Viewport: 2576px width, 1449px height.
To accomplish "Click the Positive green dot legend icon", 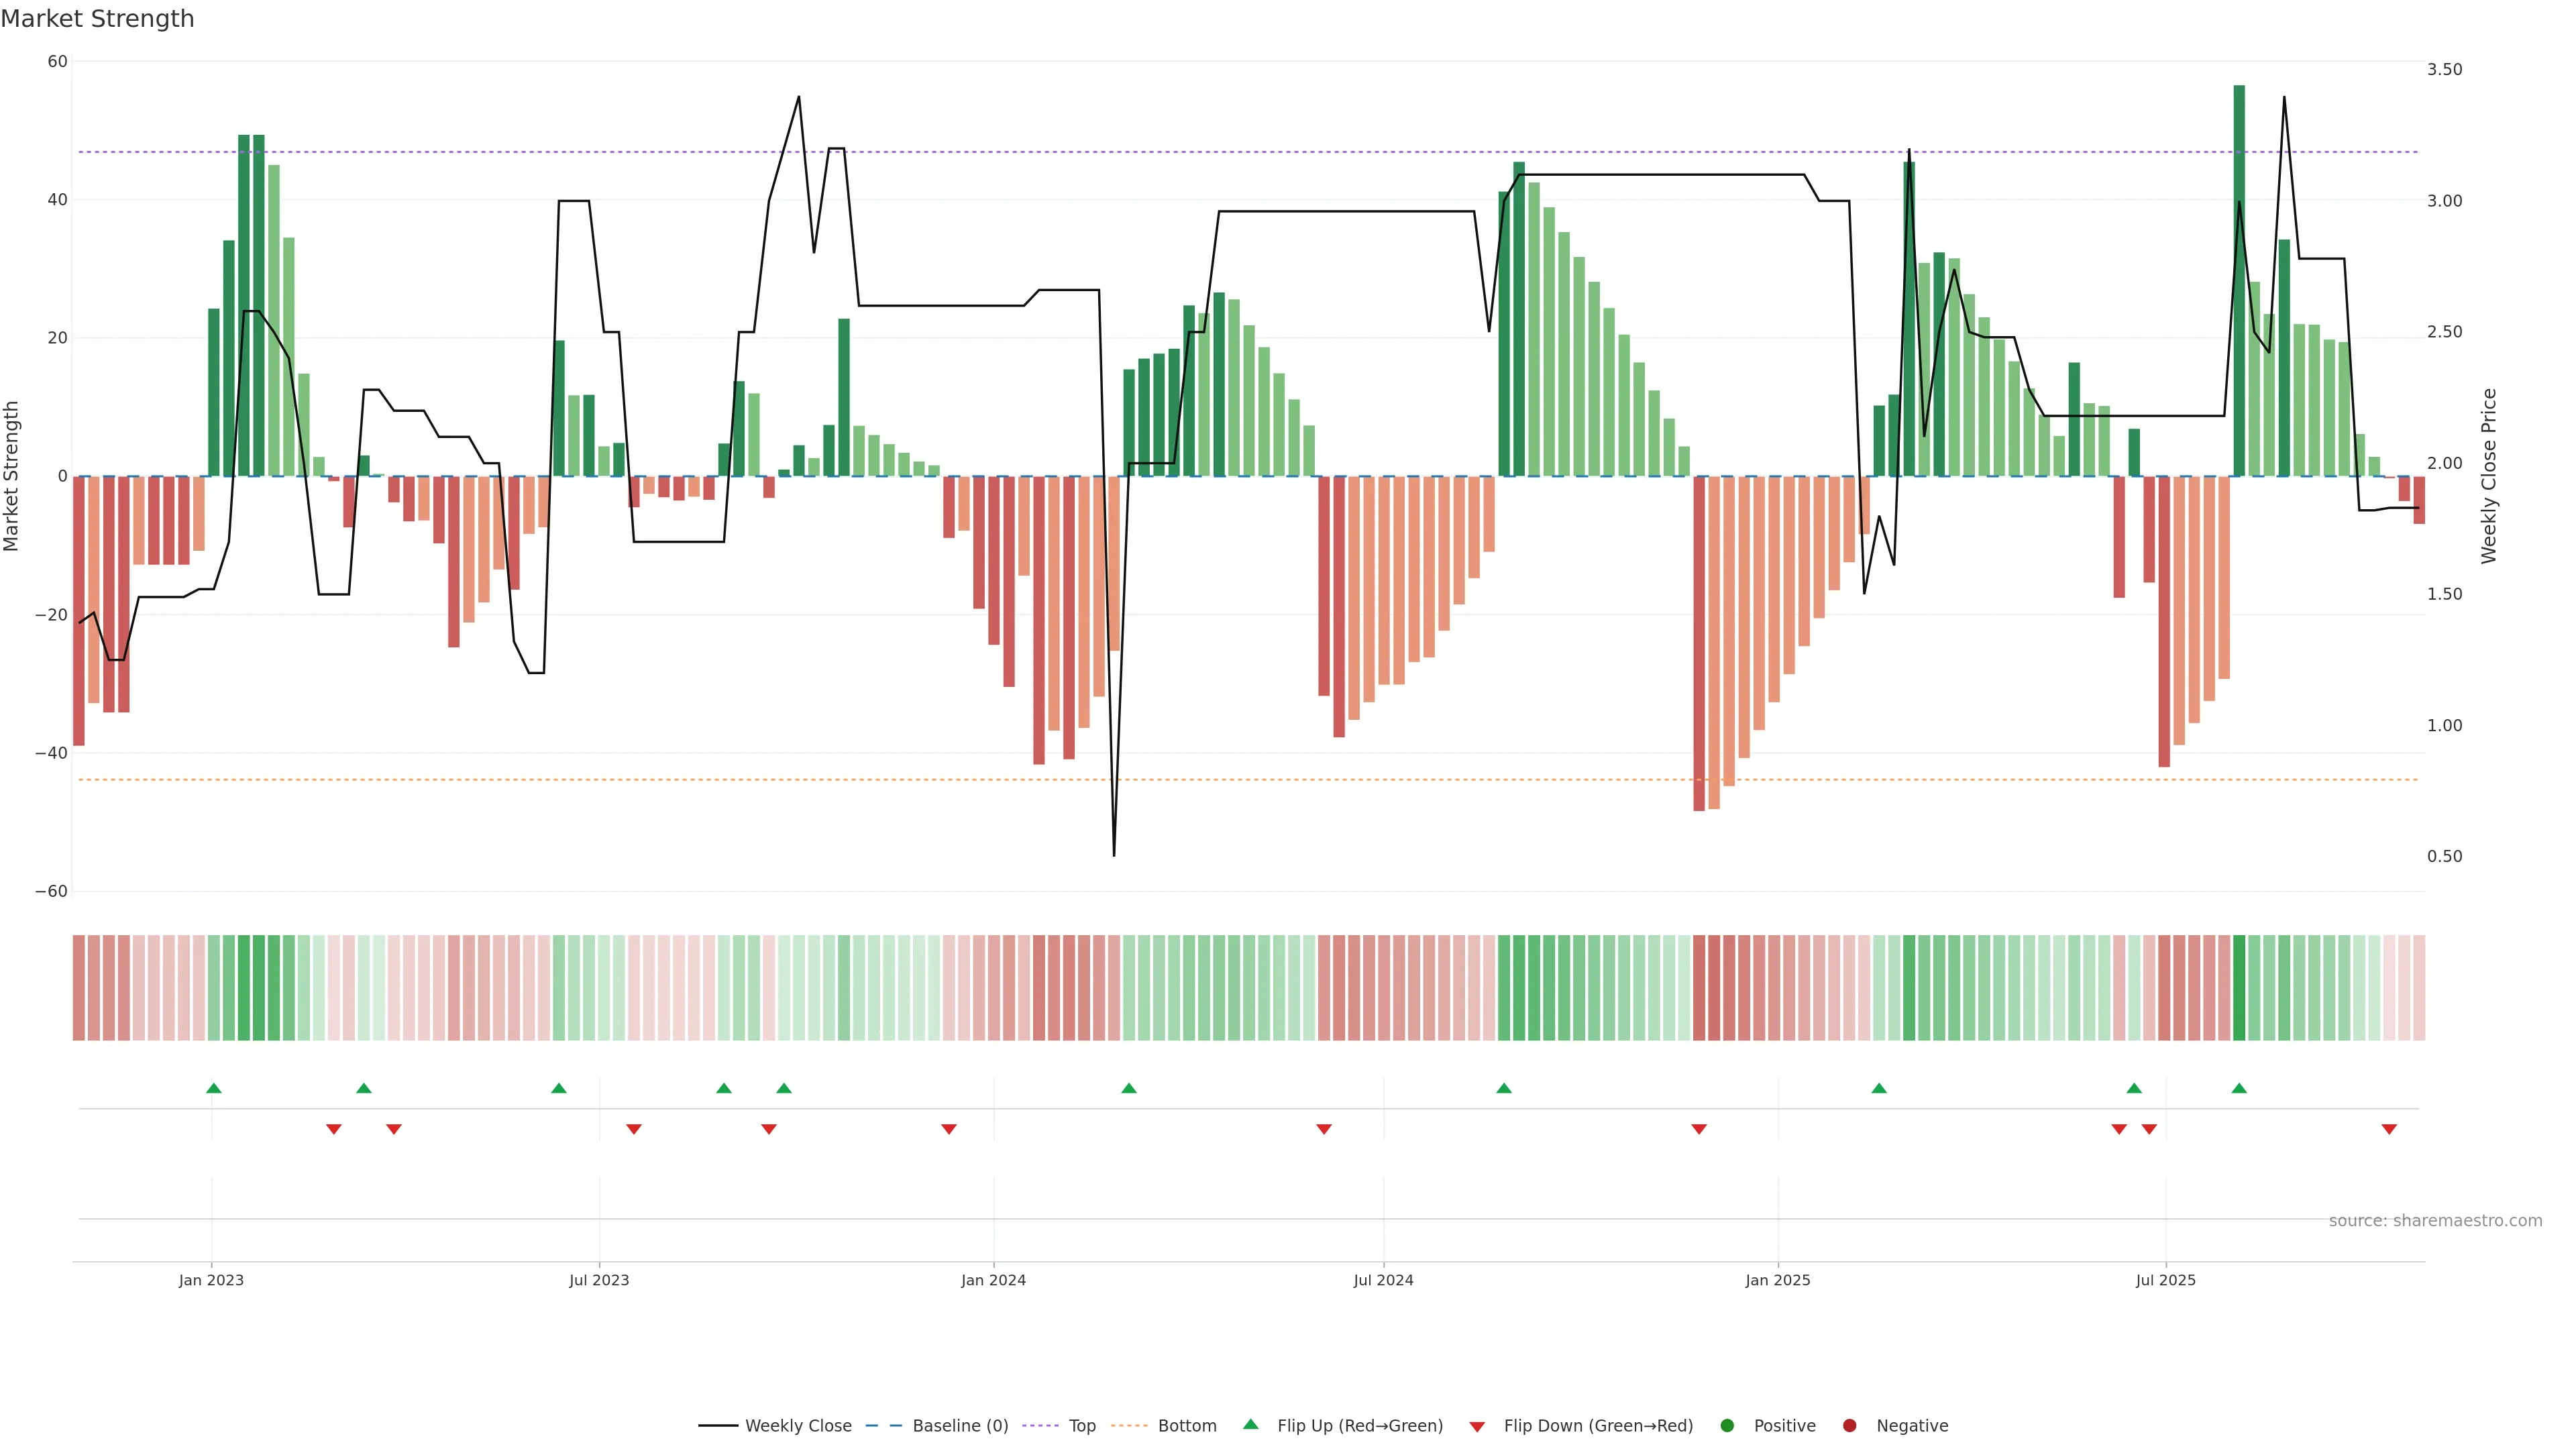I will tap(1727, 1426).
